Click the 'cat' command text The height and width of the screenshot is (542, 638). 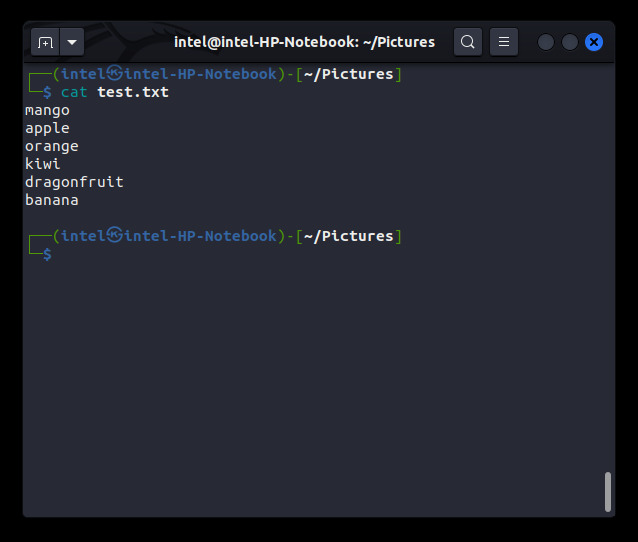point(74,92)
